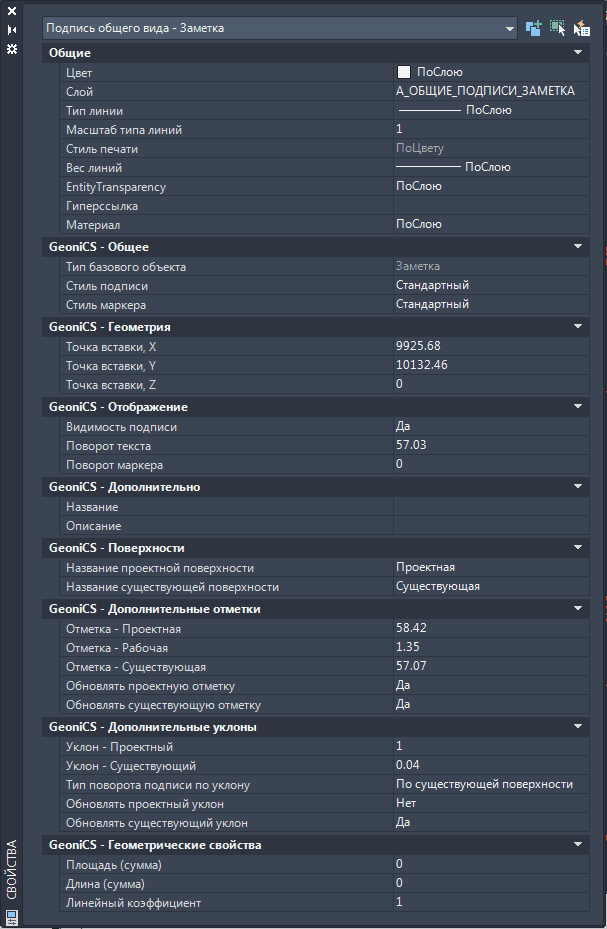Click the 'Точка вставки, X' value 9925.68
This screenshot has height=929, width=607.
click(x=485, y=346)
